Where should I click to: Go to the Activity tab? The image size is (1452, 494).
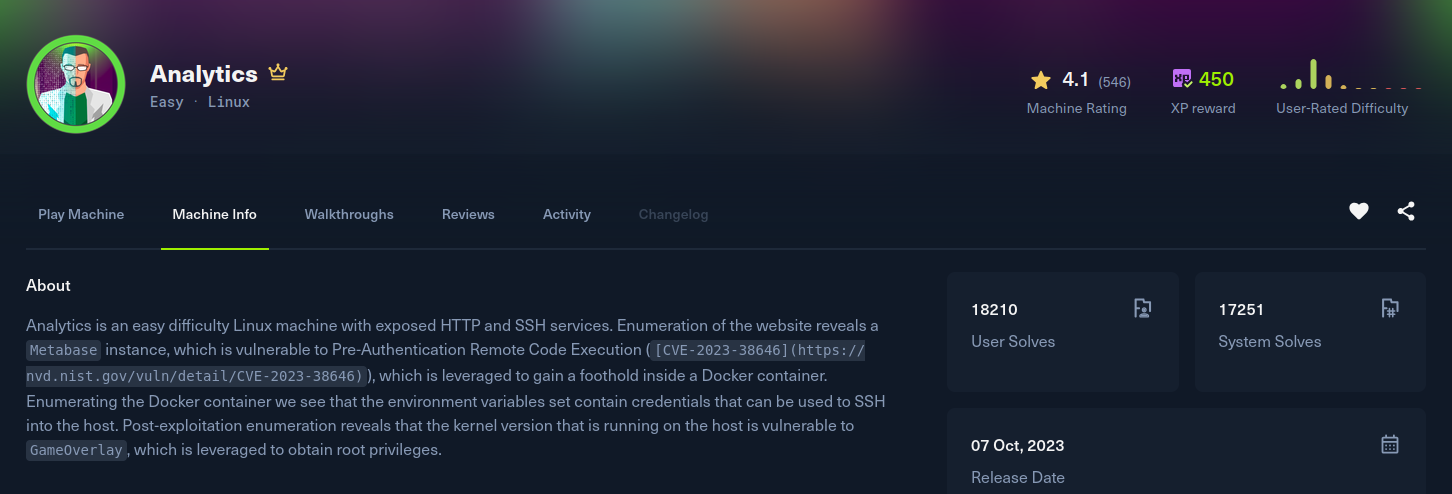(x=567, y=214)
